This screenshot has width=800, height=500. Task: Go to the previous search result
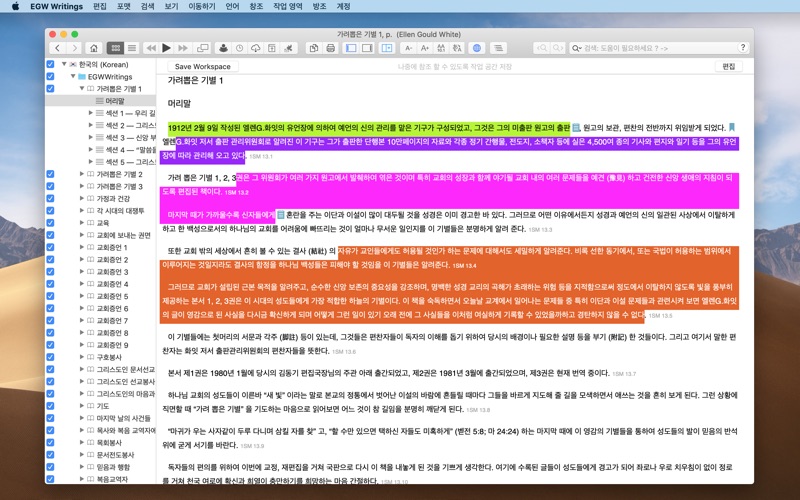pos(542,48)
